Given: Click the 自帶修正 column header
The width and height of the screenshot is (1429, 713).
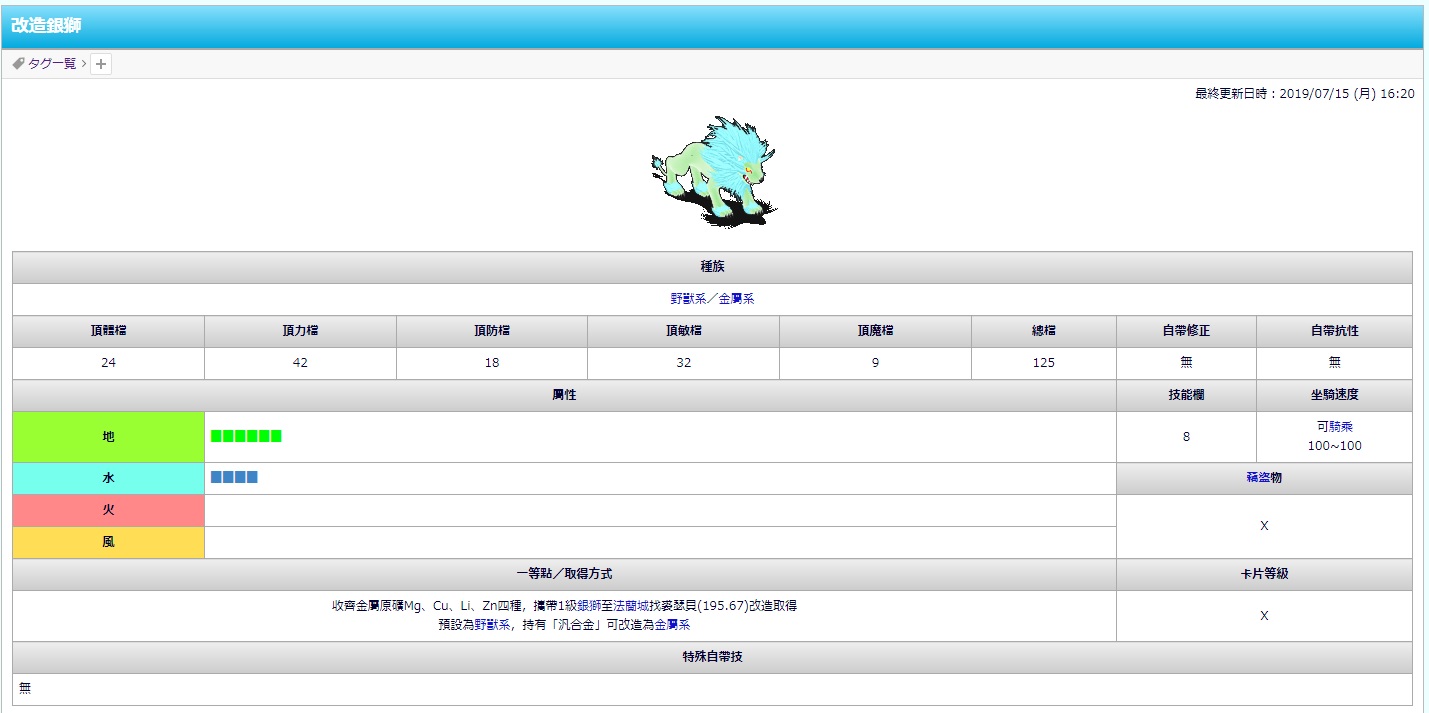Looking at the screenshot, I should click(1186, 331).
